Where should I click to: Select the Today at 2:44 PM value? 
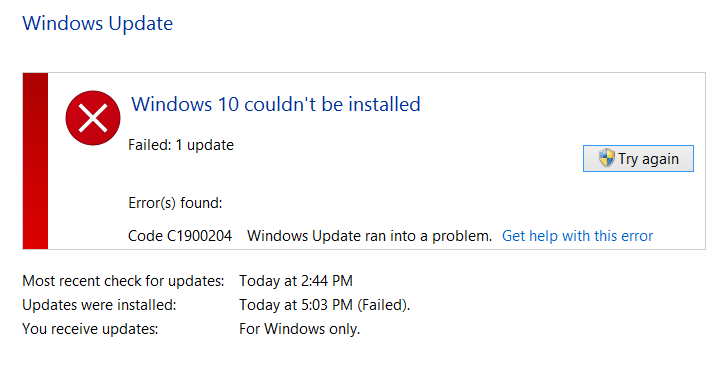(296, 281)
